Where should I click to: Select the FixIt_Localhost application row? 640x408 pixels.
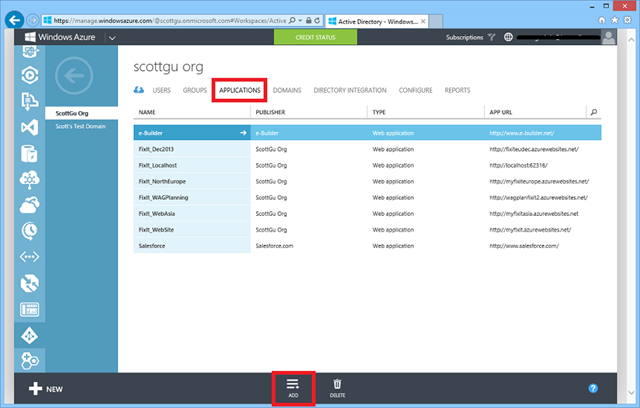click(x=367, y=165)
